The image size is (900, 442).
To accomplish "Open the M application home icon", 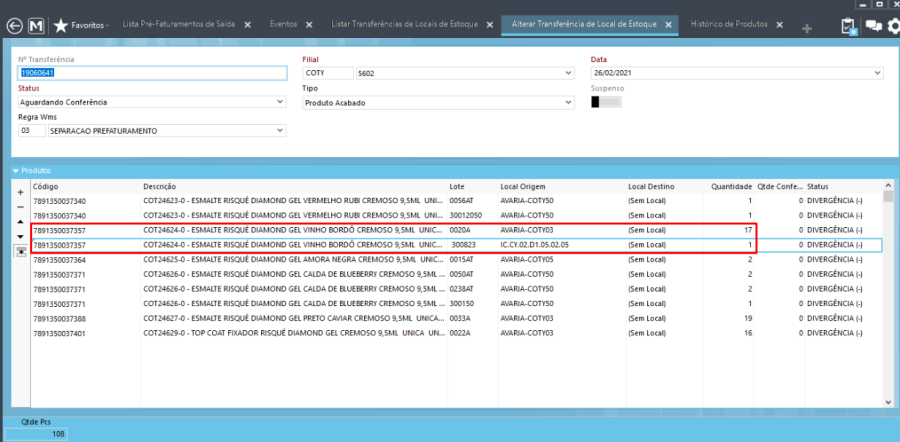I will pos(37,24).
